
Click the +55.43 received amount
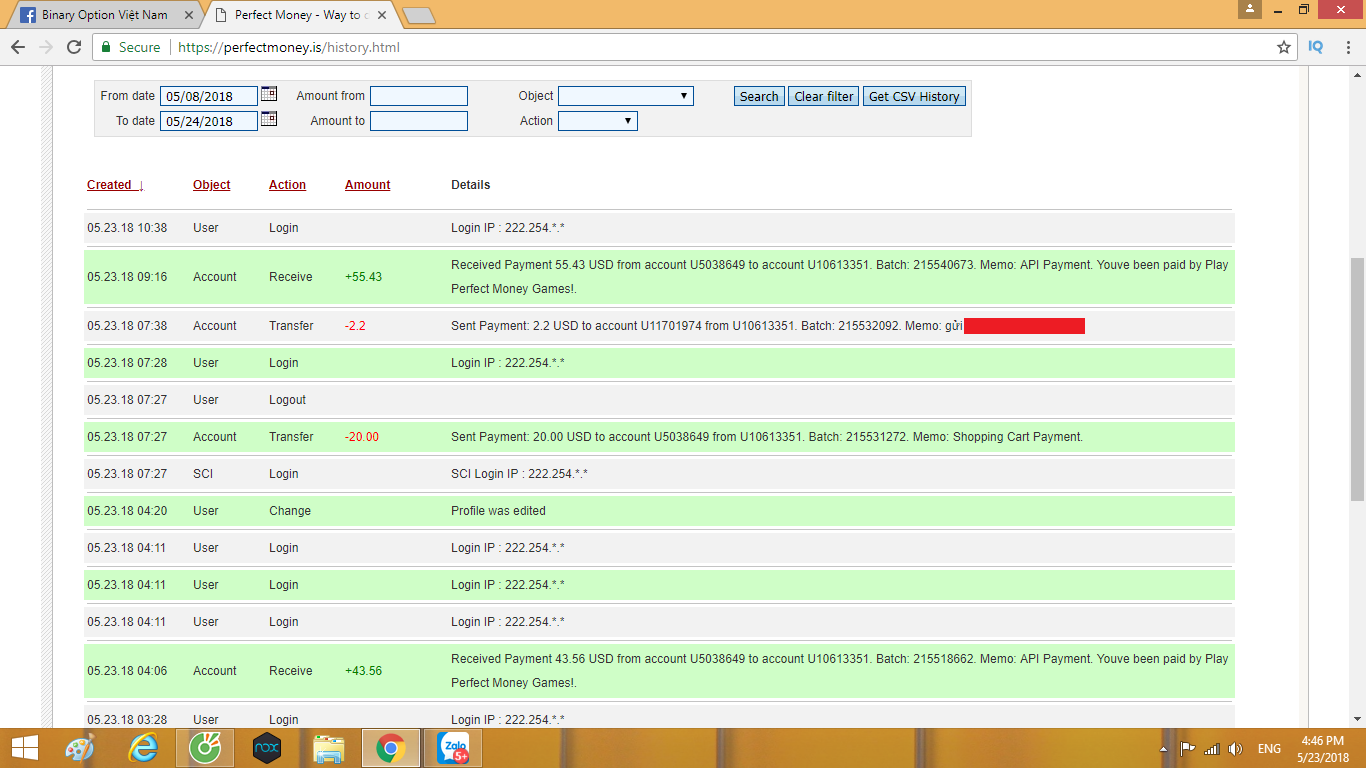coord(363,277)
